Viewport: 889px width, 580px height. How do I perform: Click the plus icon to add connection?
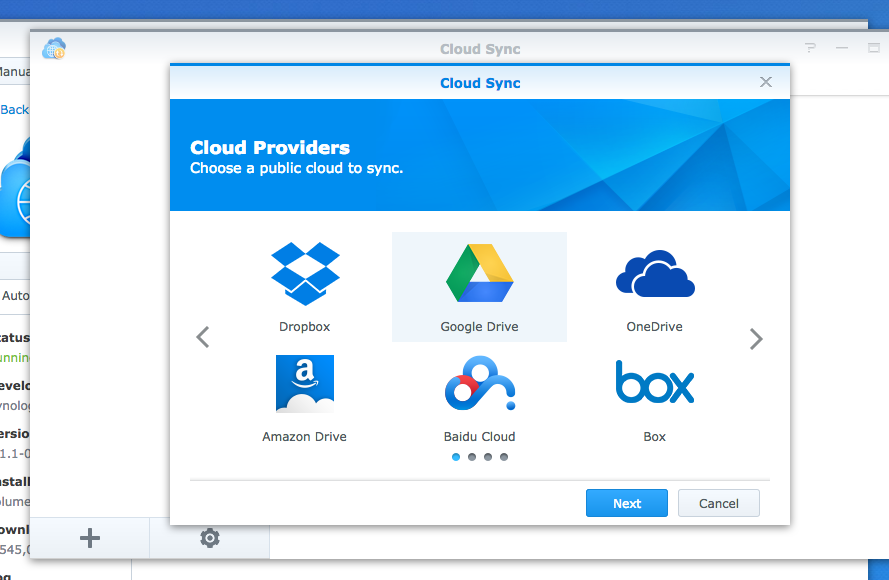coord(90,538)
